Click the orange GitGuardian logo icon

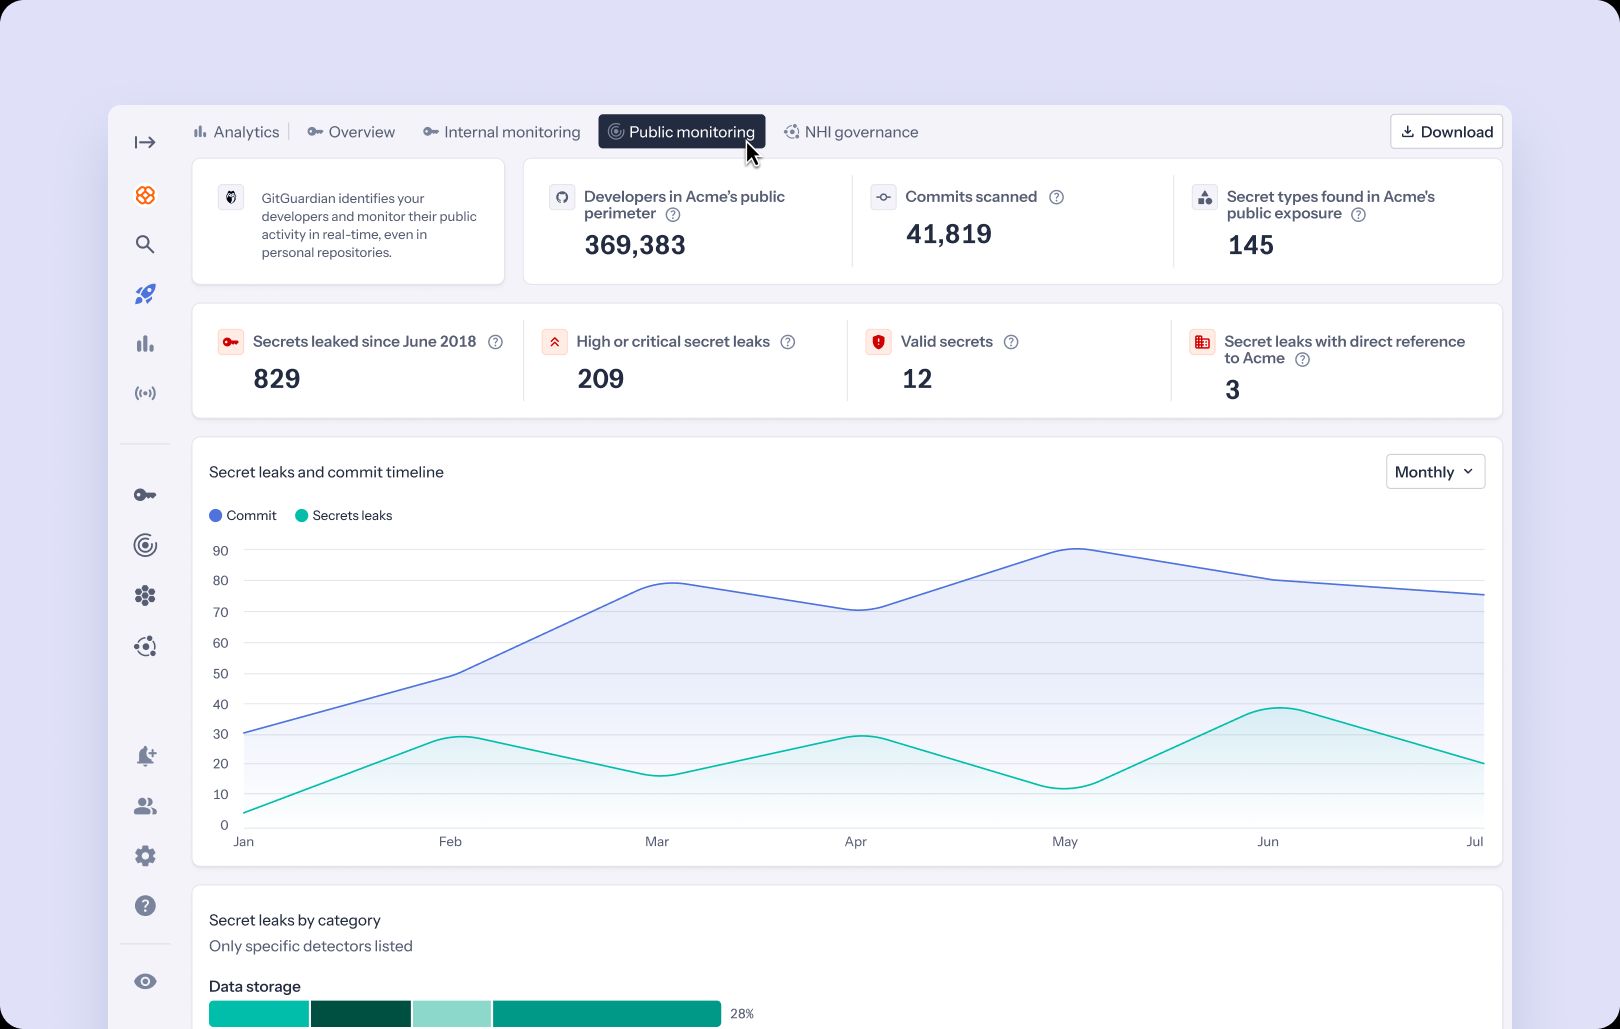145,195
